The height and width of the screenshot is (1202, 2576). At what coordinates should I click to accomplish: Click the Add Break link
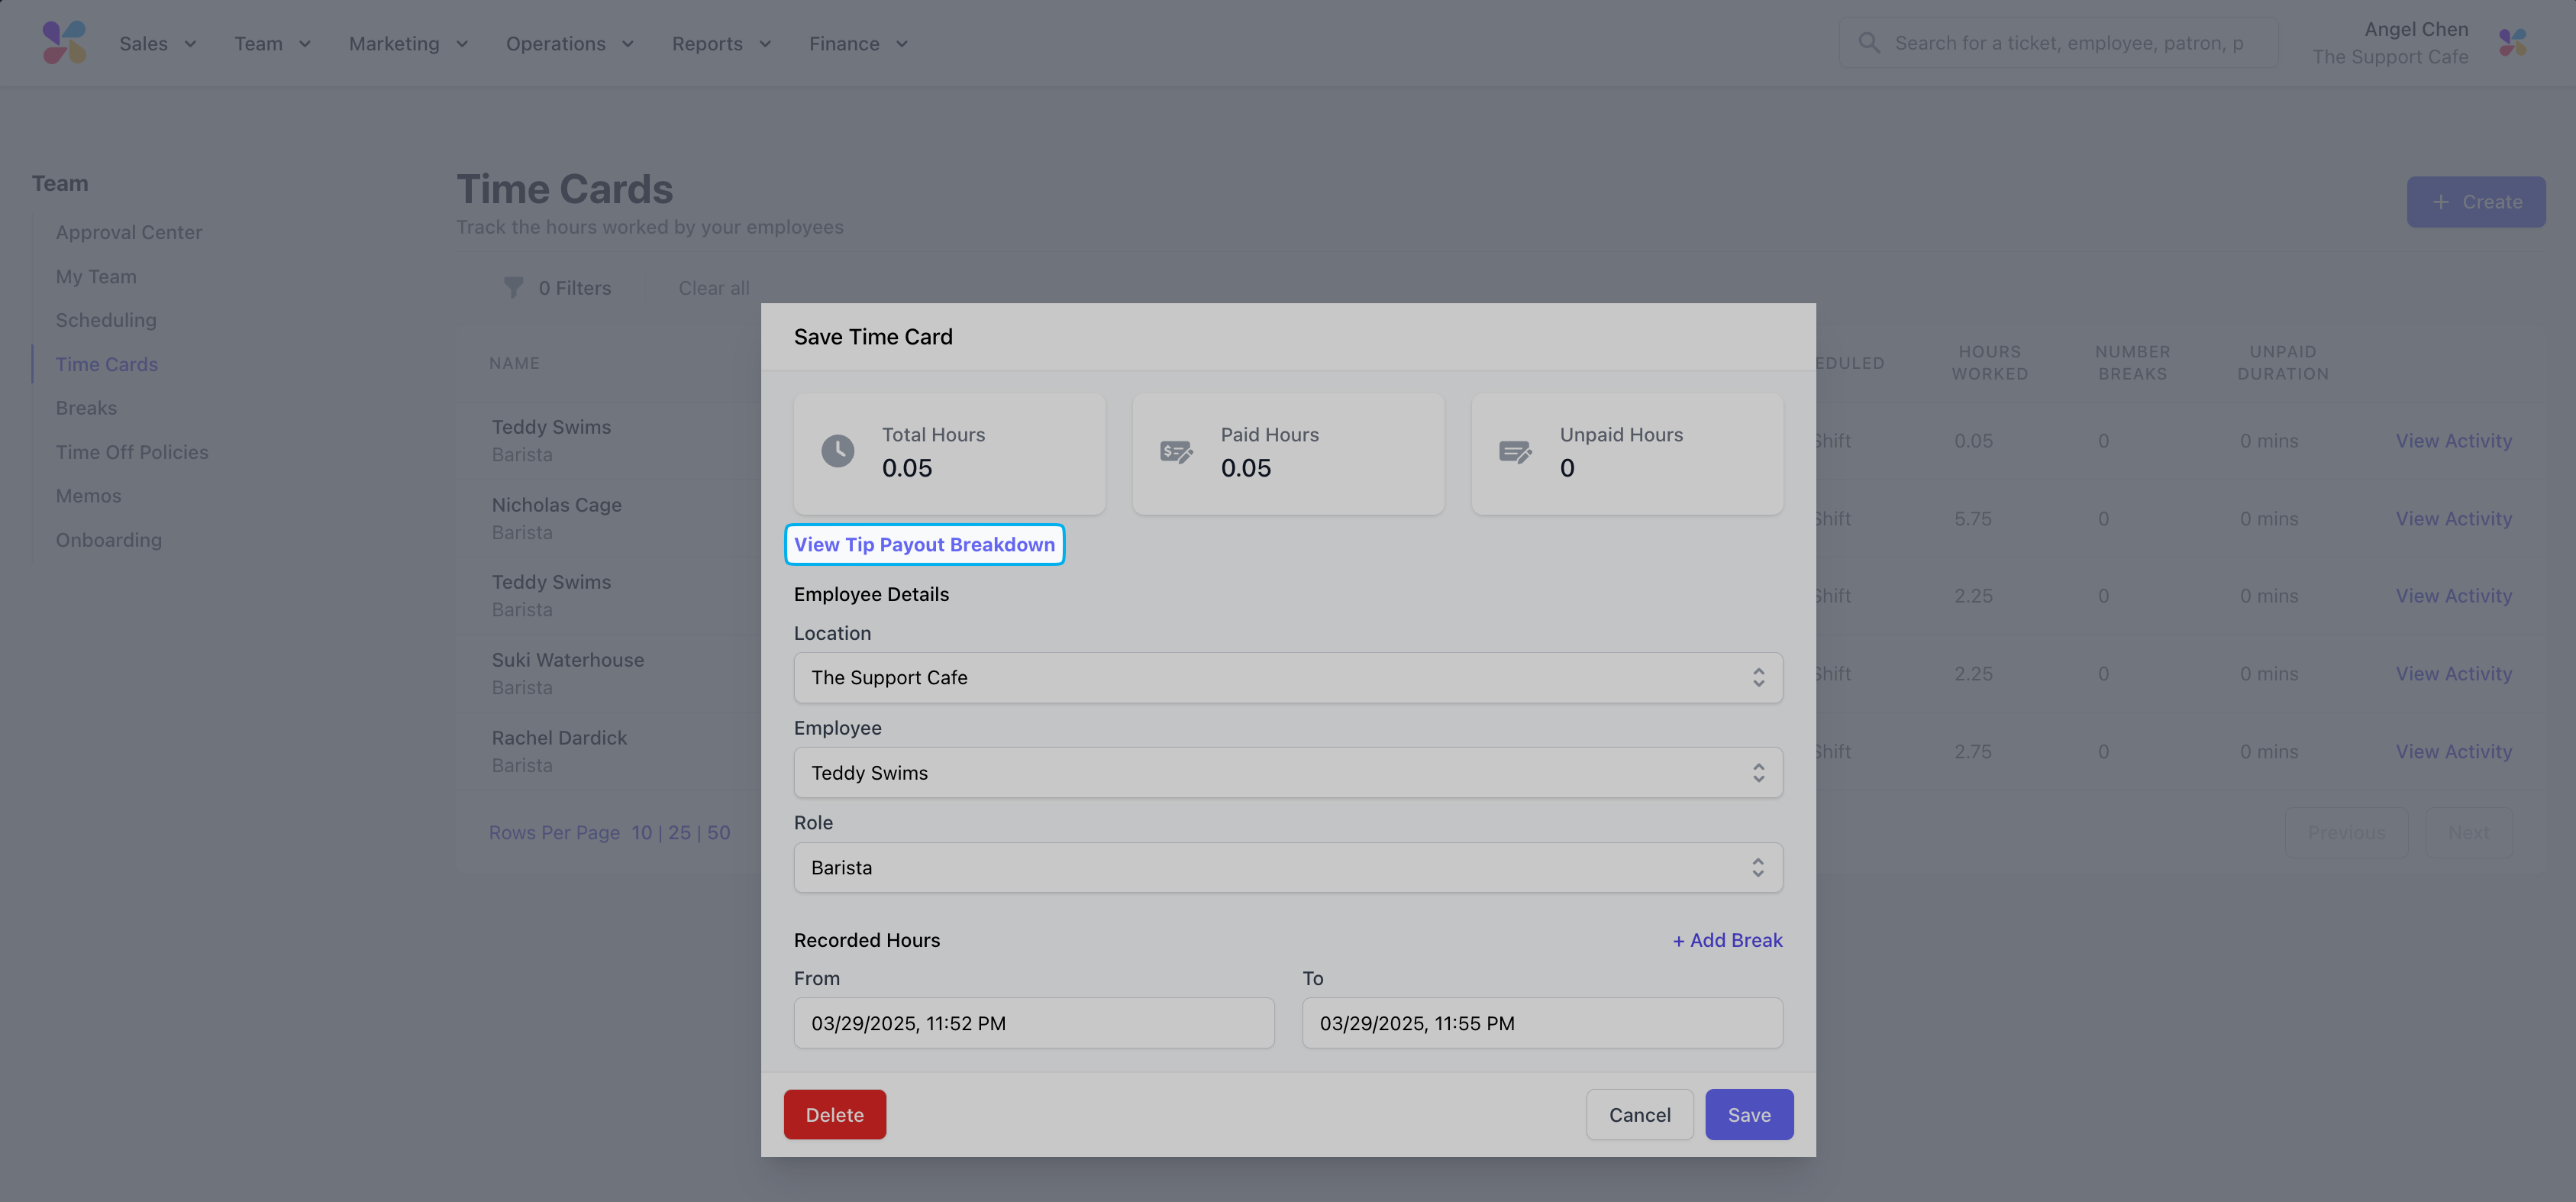point(1727,940)
